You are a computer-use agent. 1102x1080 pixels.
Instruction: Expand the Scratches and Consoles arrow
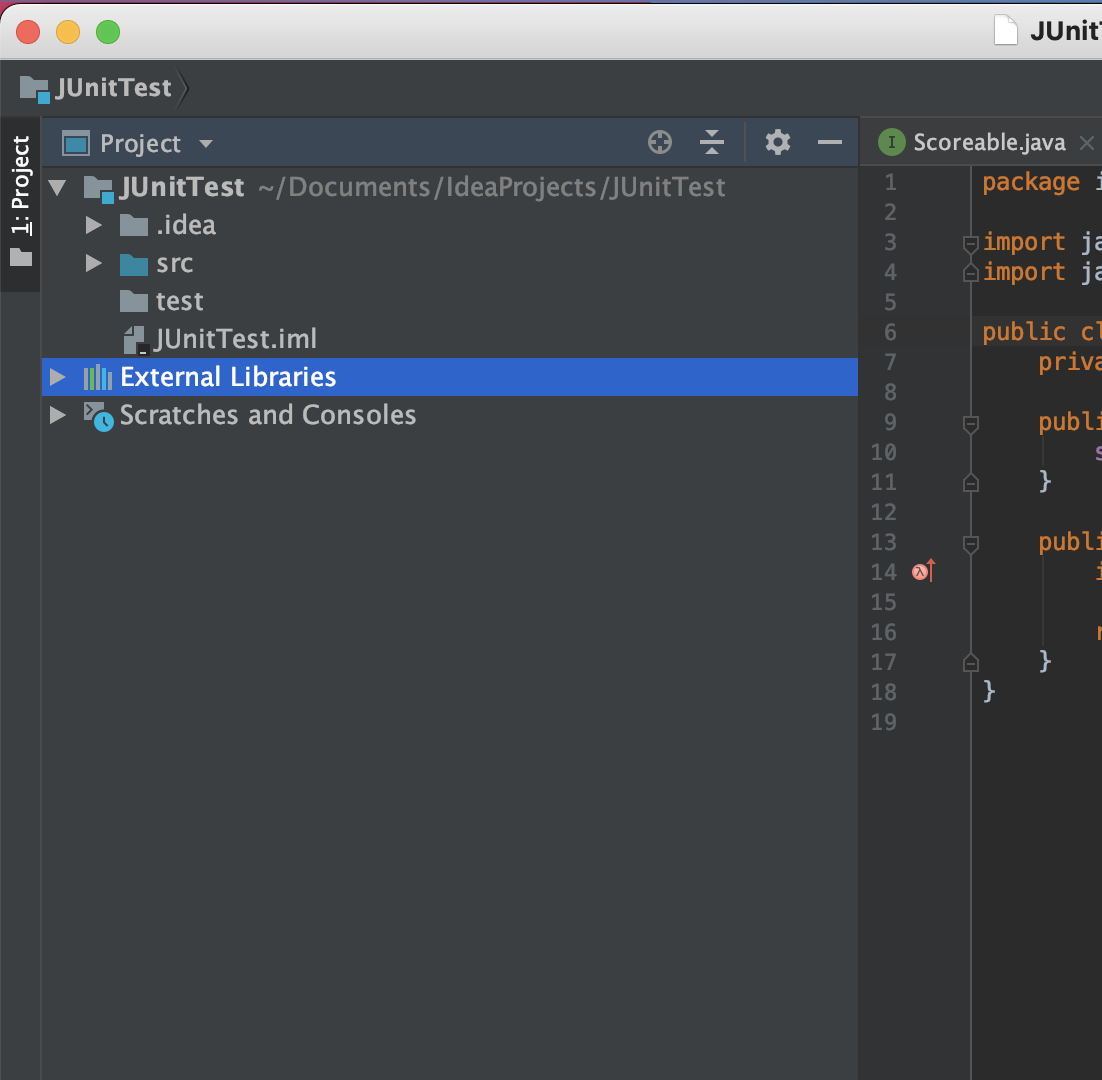[x=58, y=415]
